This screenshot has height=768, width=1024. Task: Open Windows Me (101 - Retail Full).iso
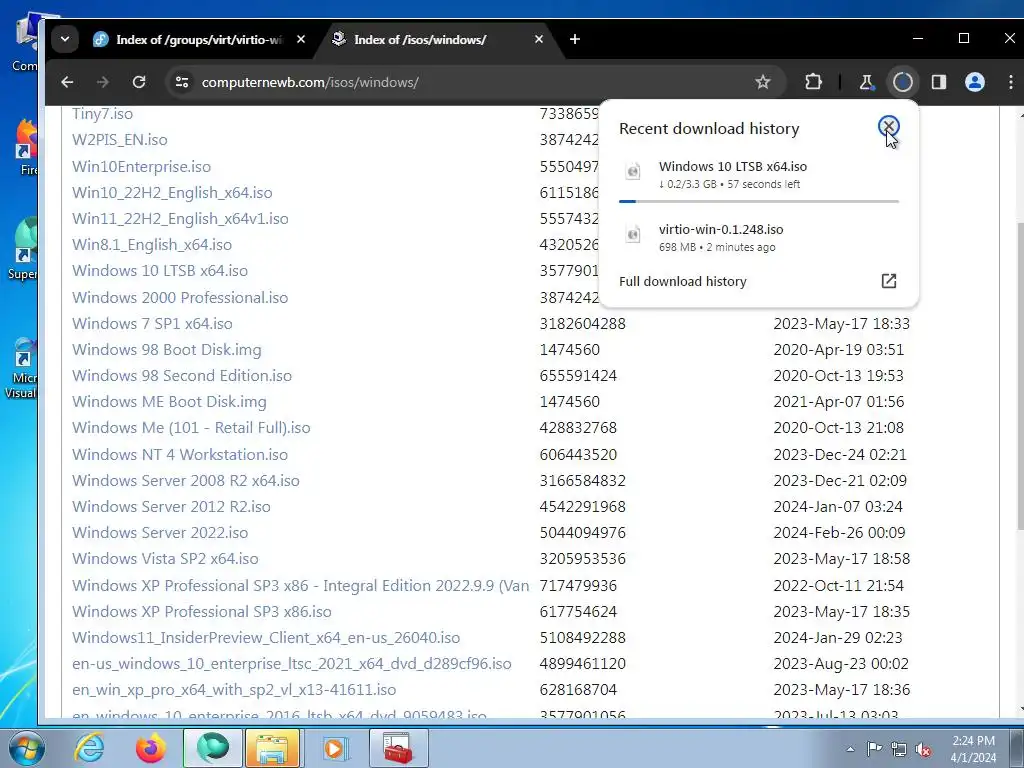[191, 428]
